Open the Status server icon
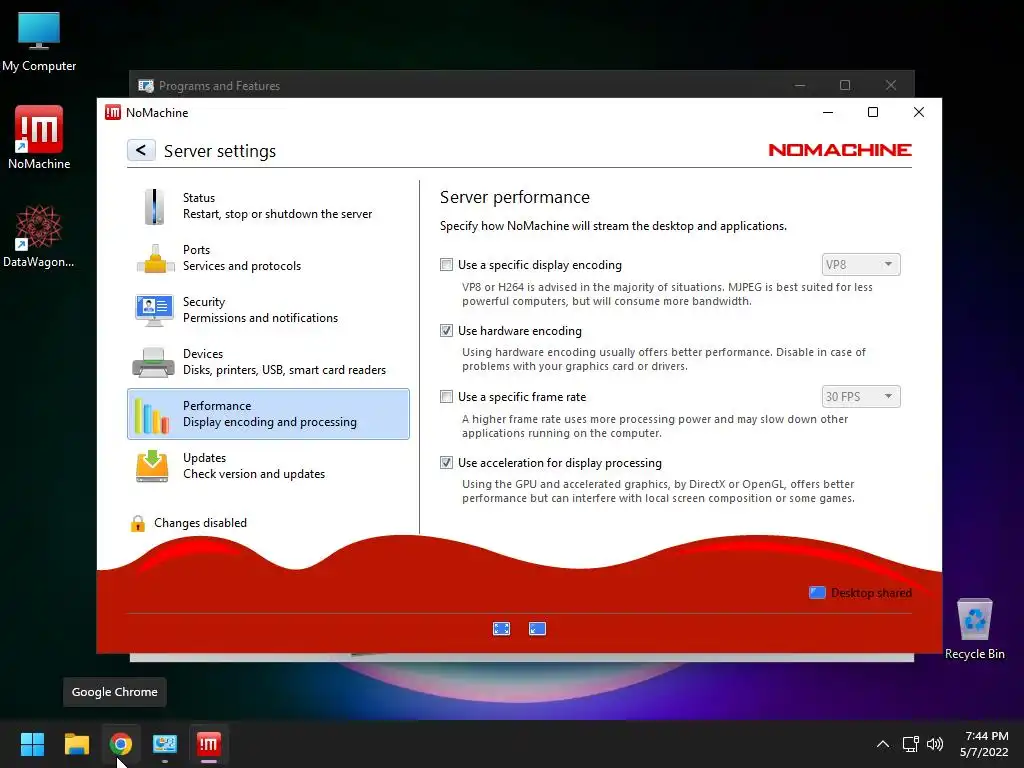The height and width of the screenshot is (768, 1024). pos(154,206)
